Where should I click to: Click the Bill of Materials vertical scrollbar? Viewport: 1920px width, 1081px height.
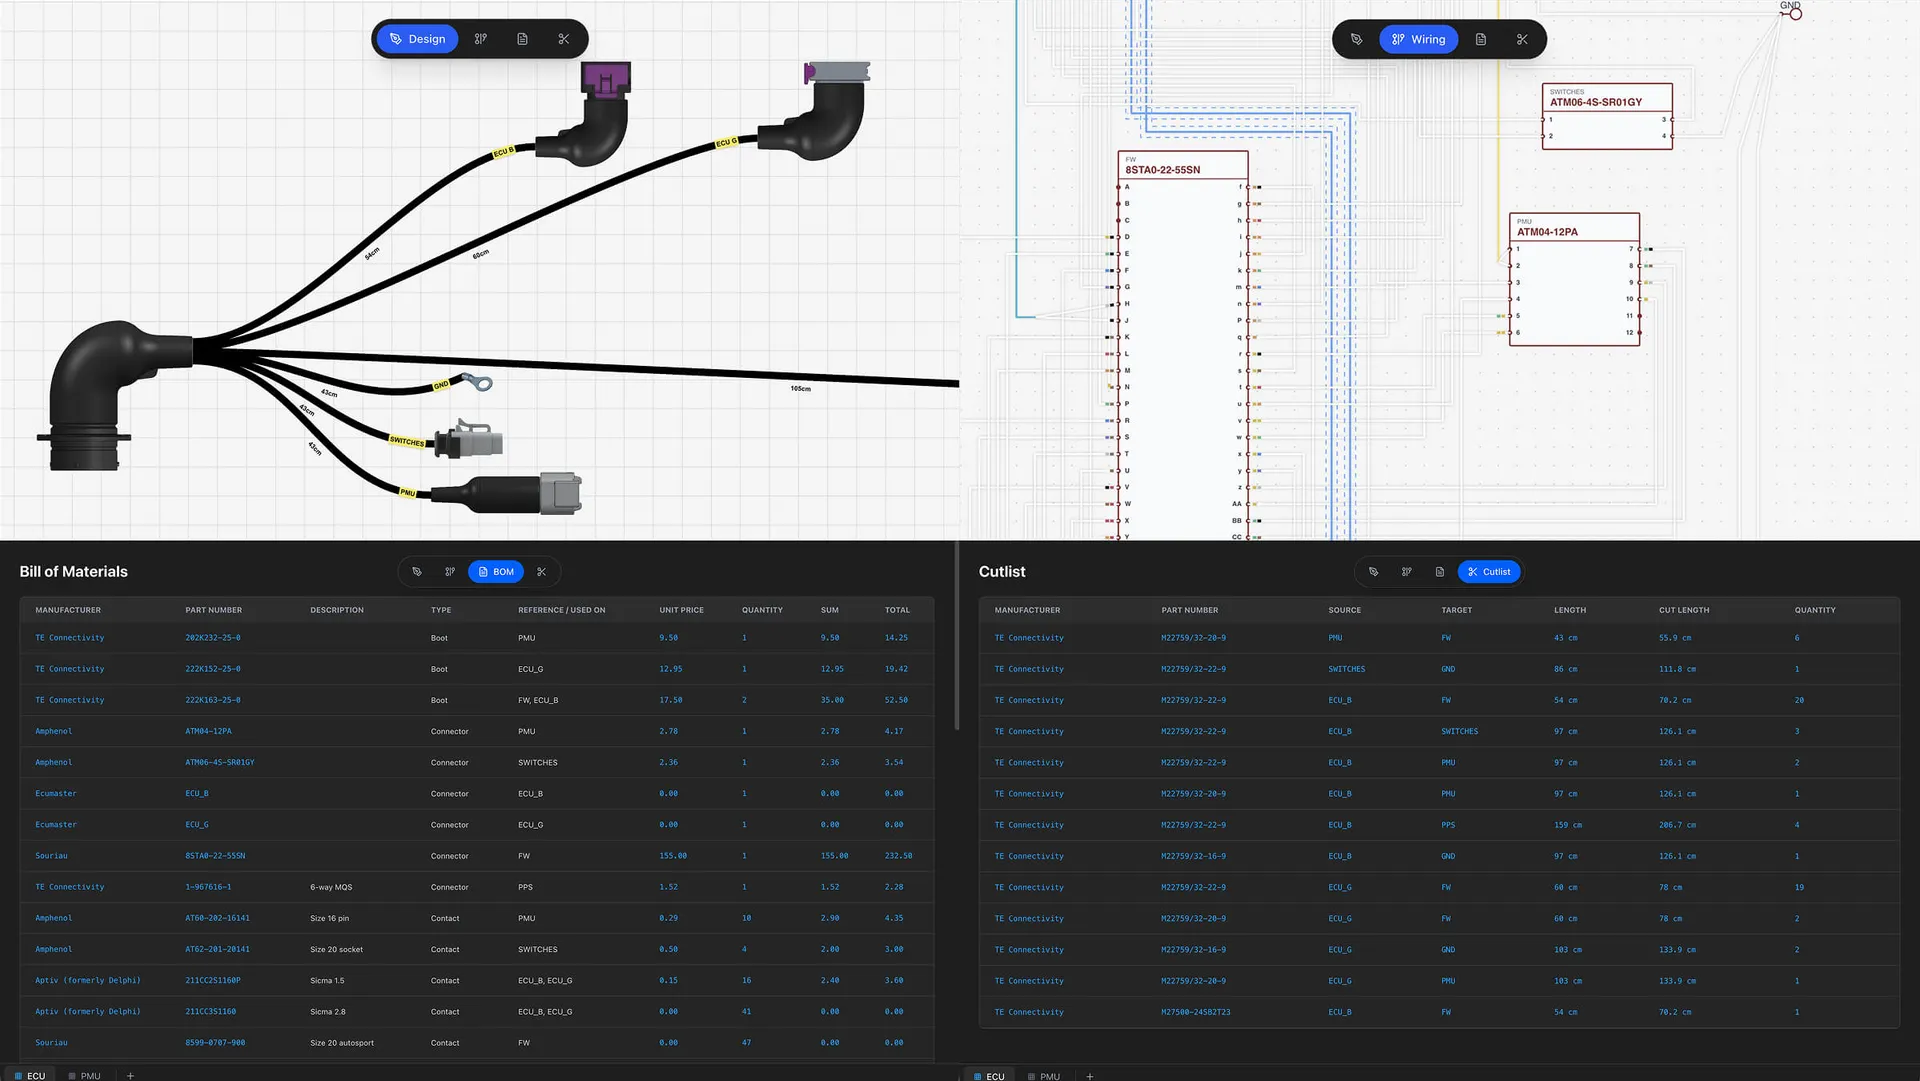point(957,636)
